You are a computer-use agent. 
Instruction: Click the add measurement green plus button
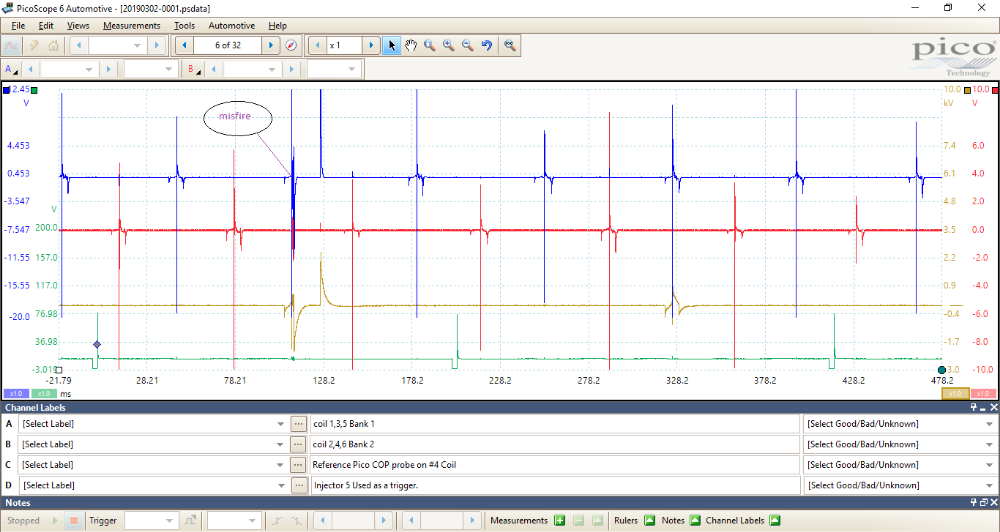pos(560,520)
